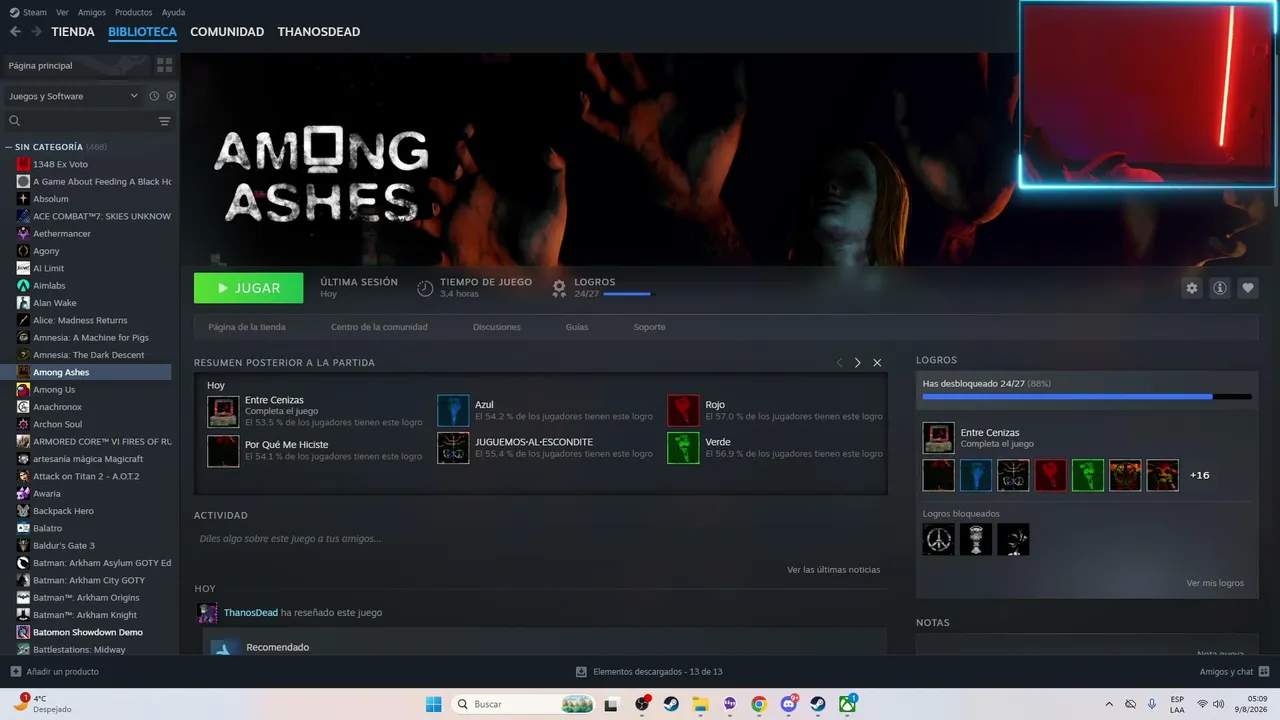Show previous post-game summary page arrow

coord(839,363)
